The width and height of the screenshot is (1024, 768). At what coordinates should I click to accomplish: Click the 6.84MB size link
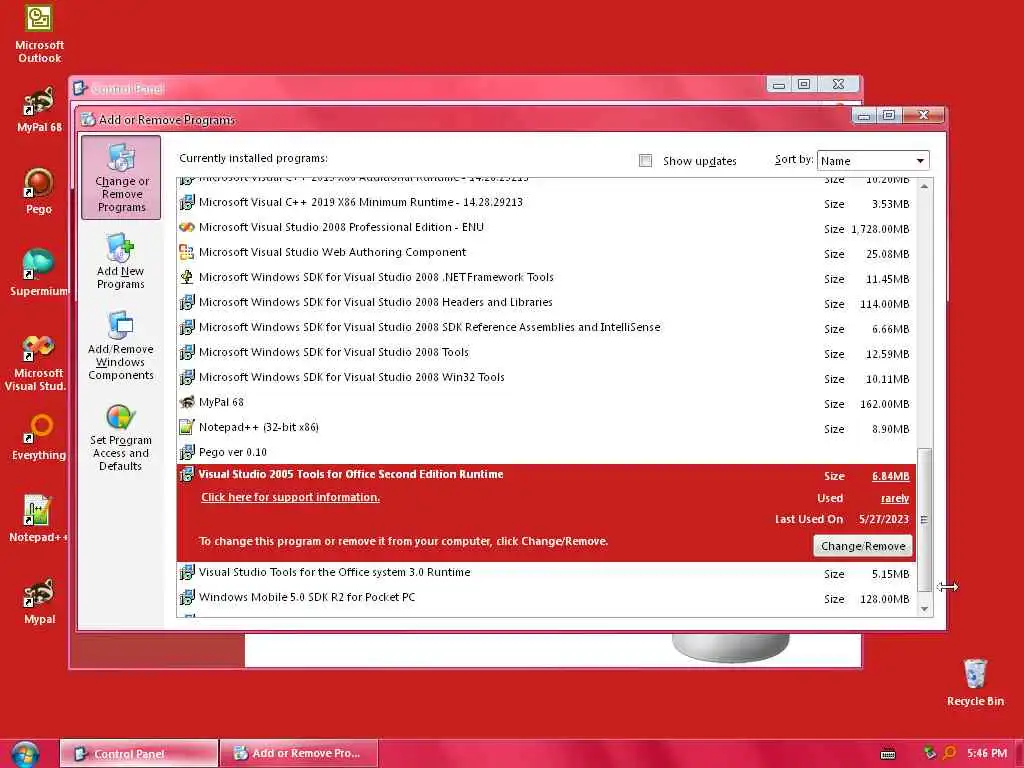point(890,477)
